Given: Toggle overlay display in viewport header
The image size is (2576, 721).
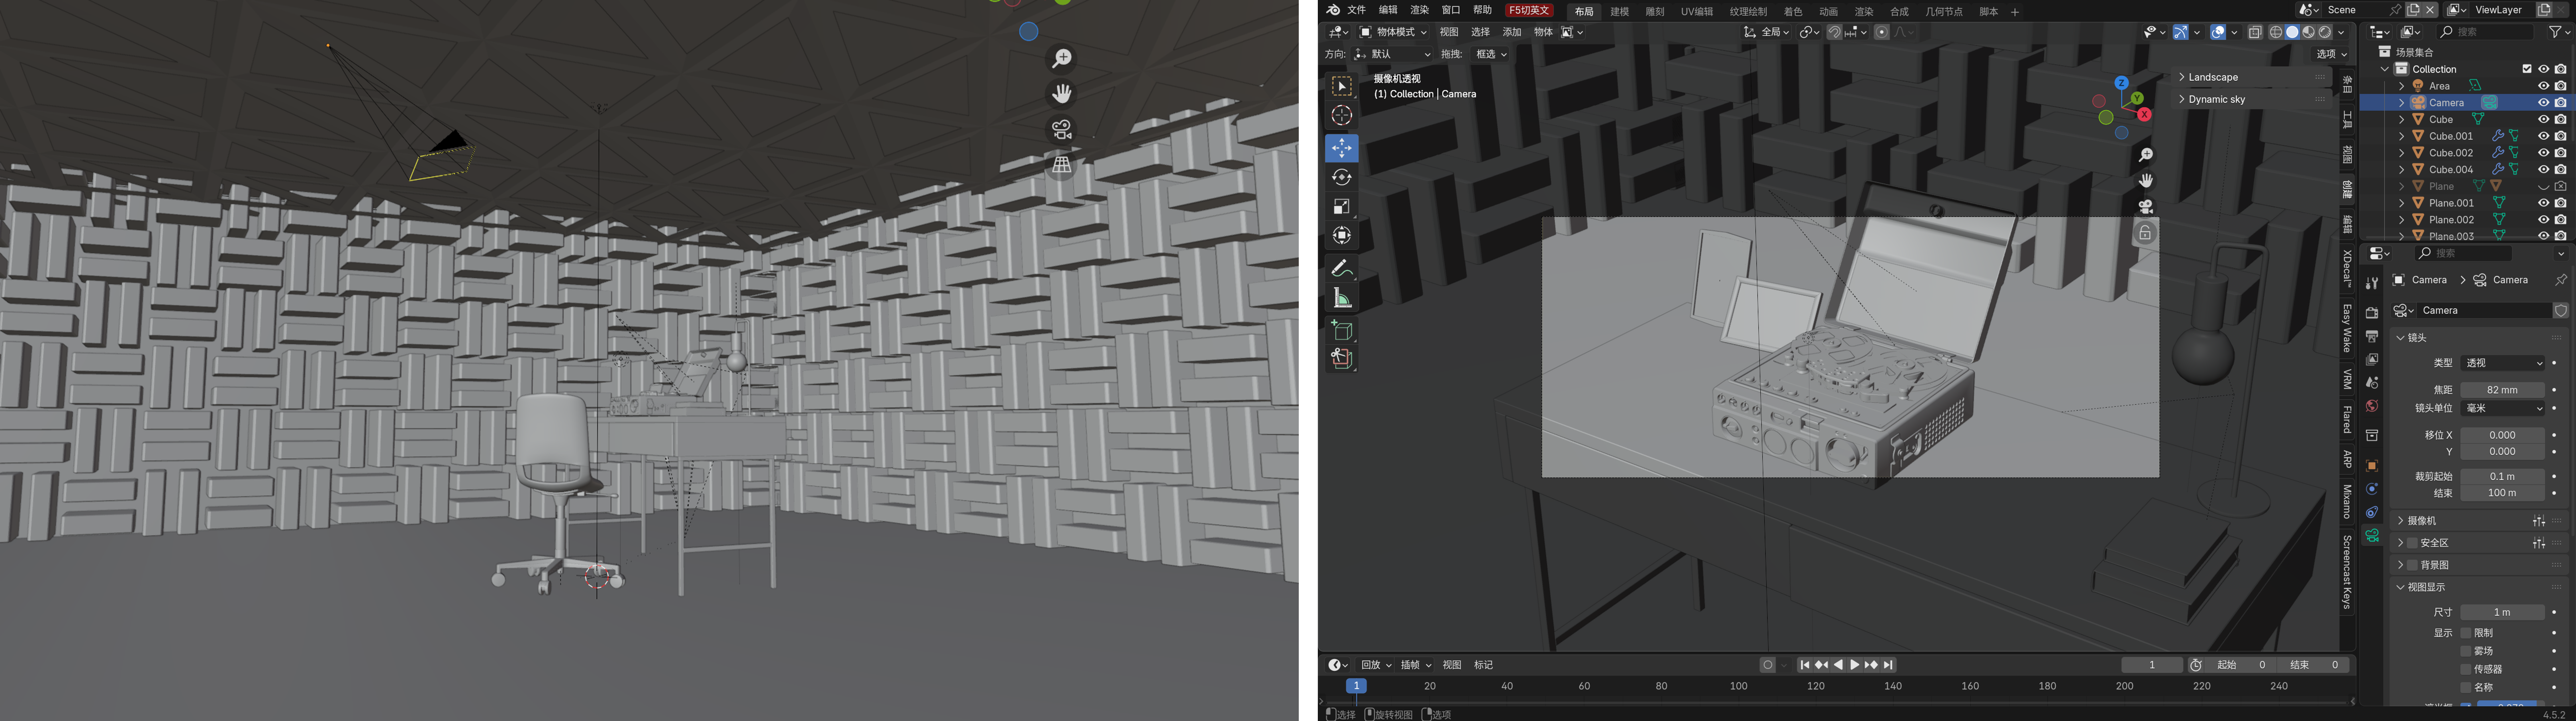Looking at the screenshot, I should pyautogui.click(x=2218, y=32).
